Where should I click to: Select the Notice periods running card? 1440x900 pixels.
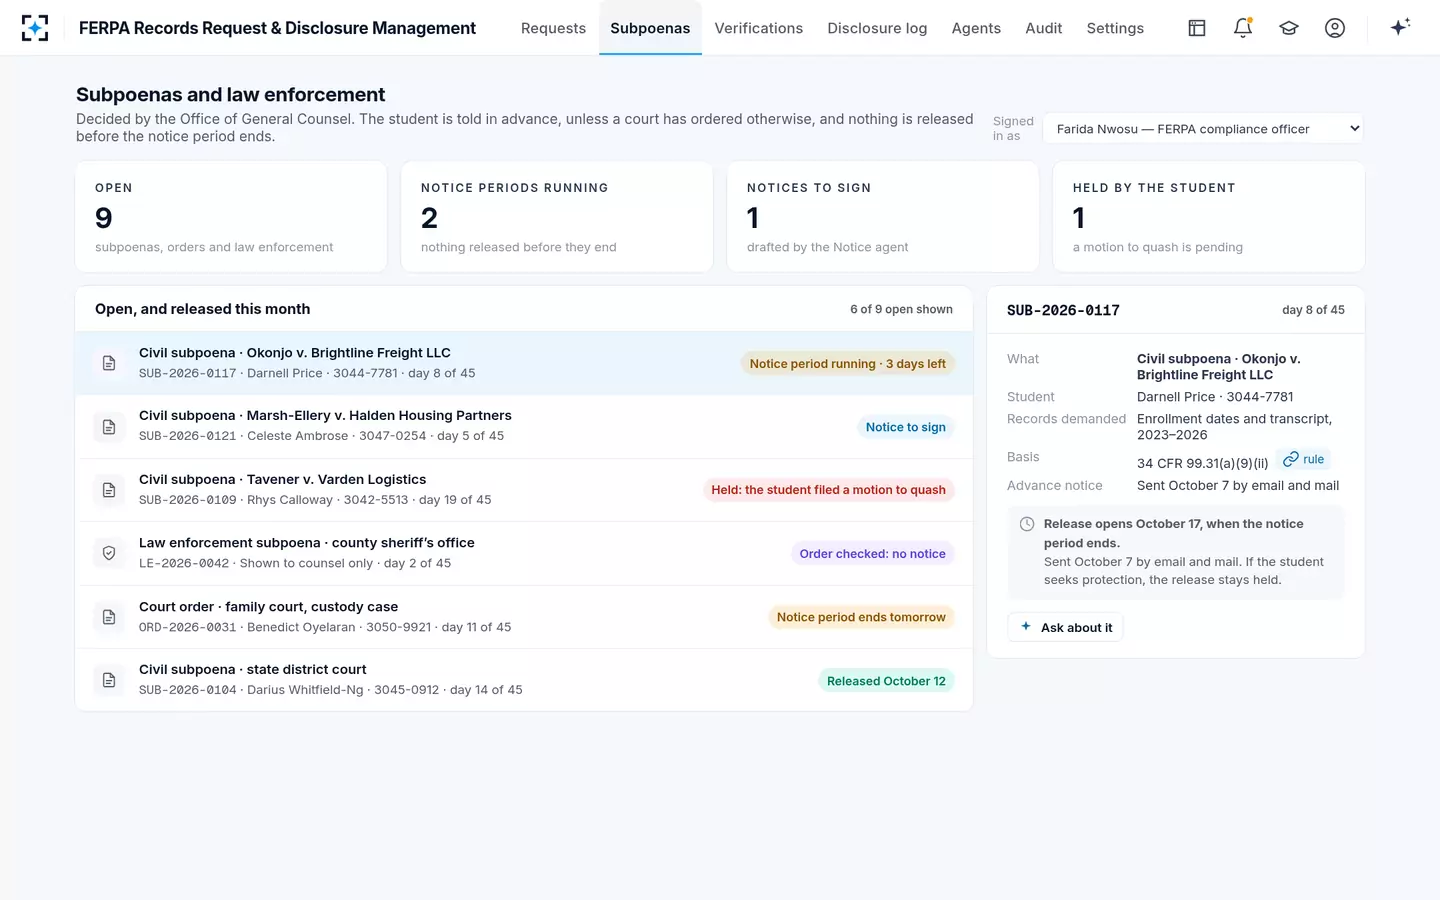557,217
